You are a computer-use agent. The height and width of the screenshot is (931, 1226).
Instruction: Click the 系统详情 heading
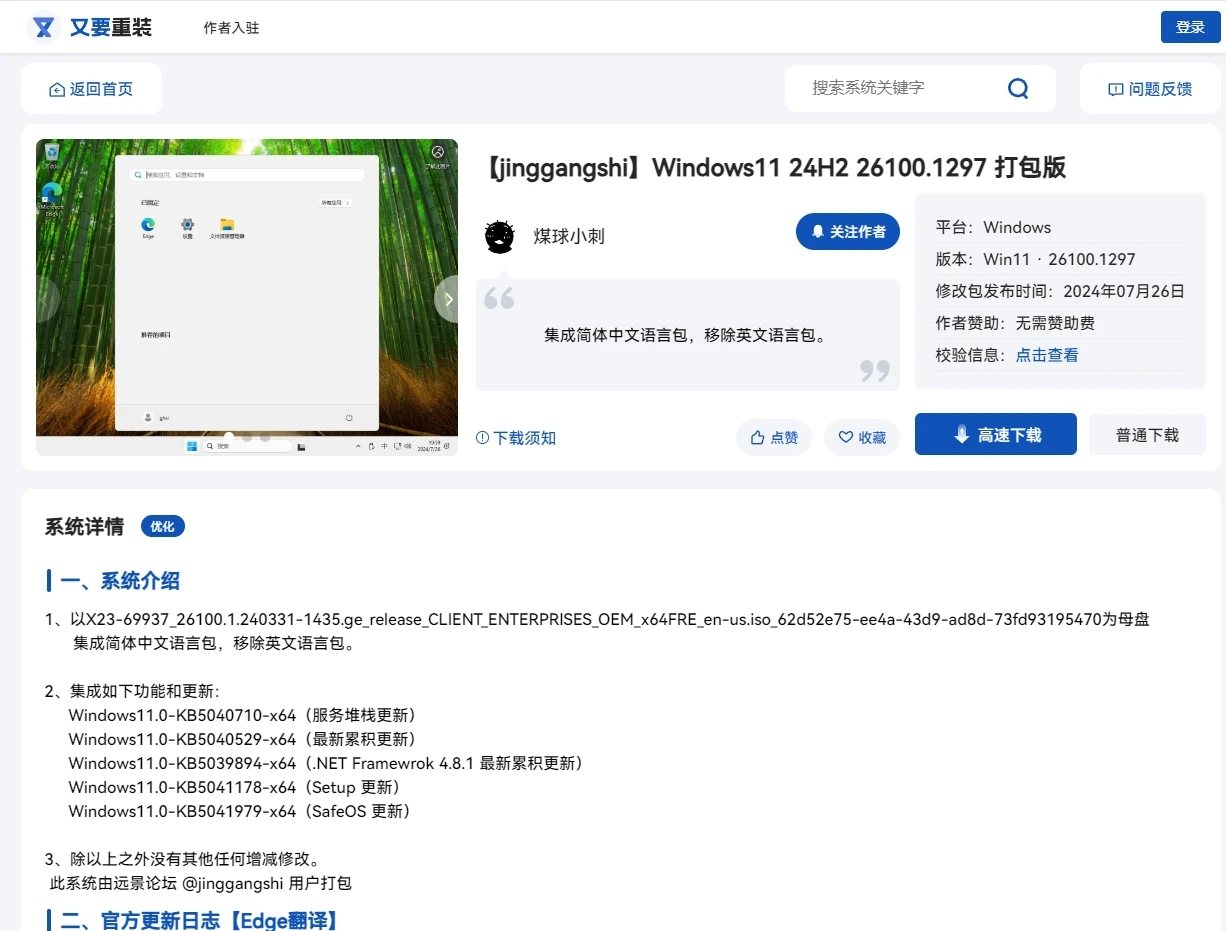[x=84, y=527]
